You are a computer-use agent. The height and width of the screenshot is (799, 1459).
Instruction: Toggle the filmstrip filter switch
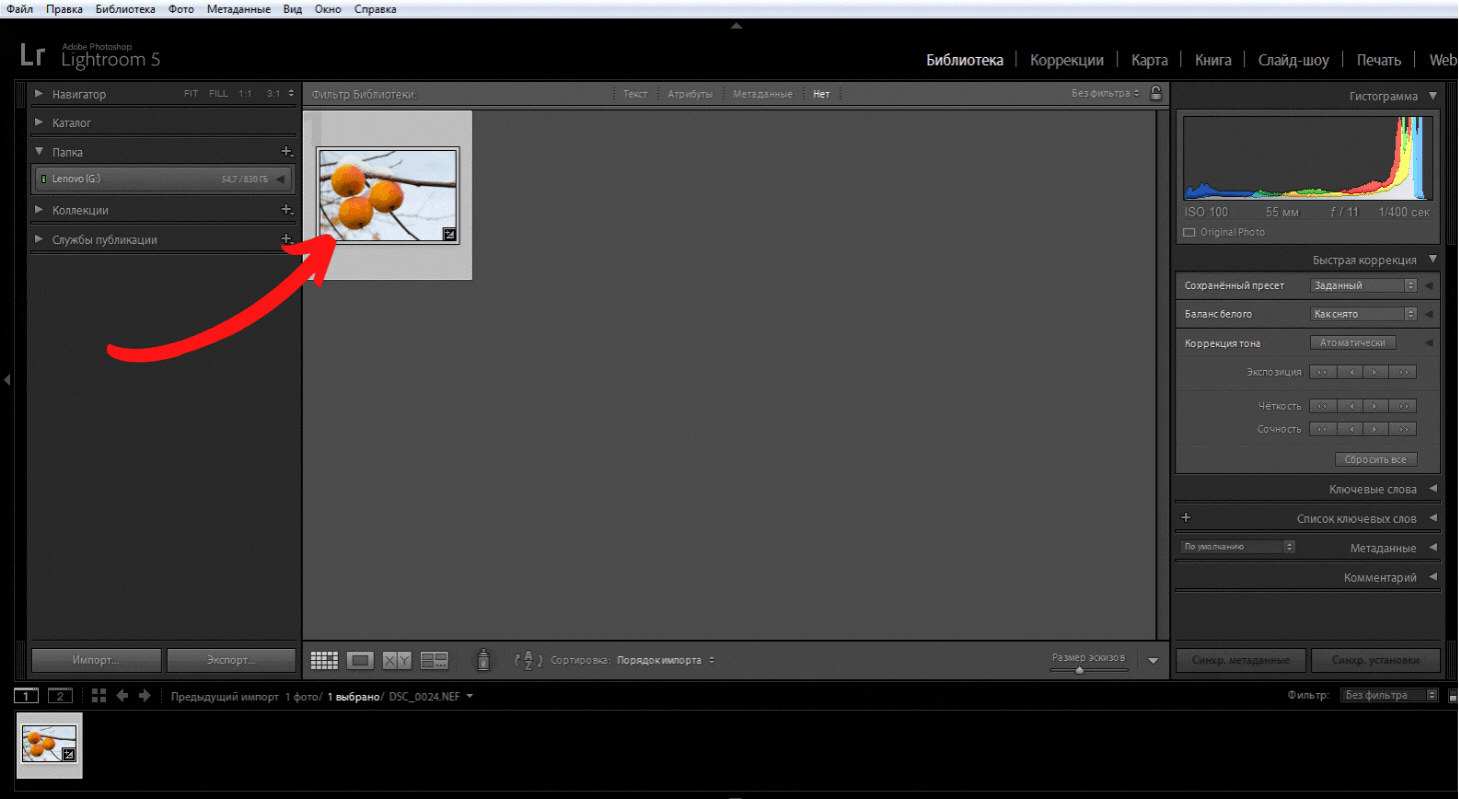point(1452,696)
